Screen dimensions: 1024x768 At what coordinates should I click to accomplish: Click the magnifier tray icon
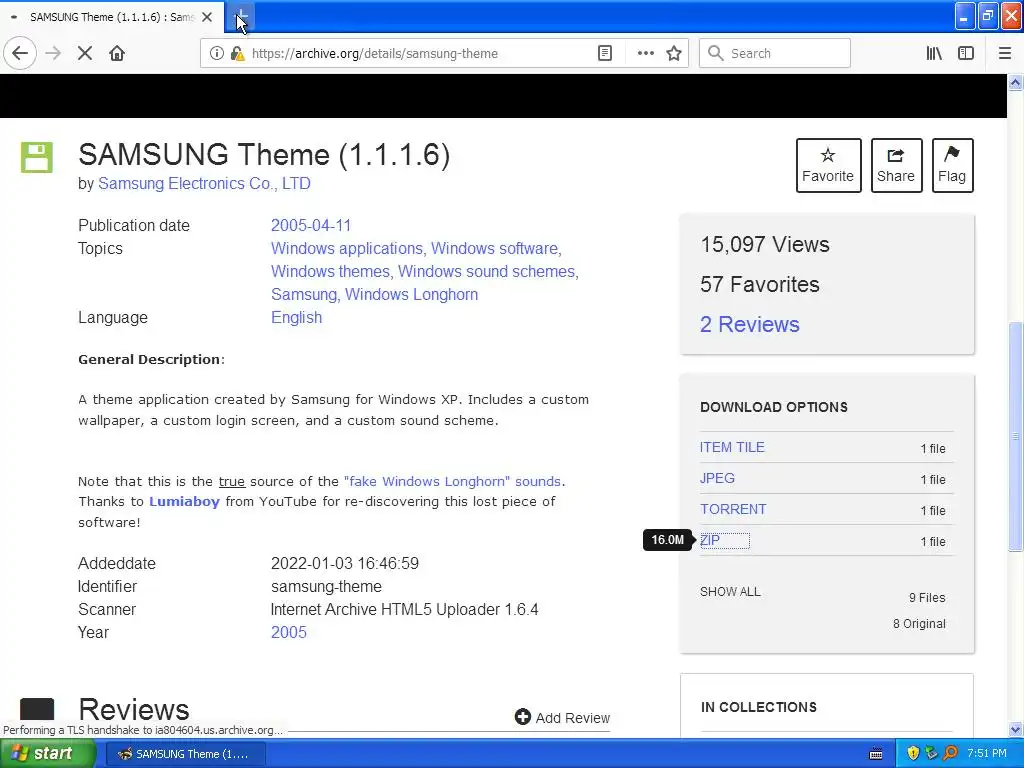tap(950, 754)
